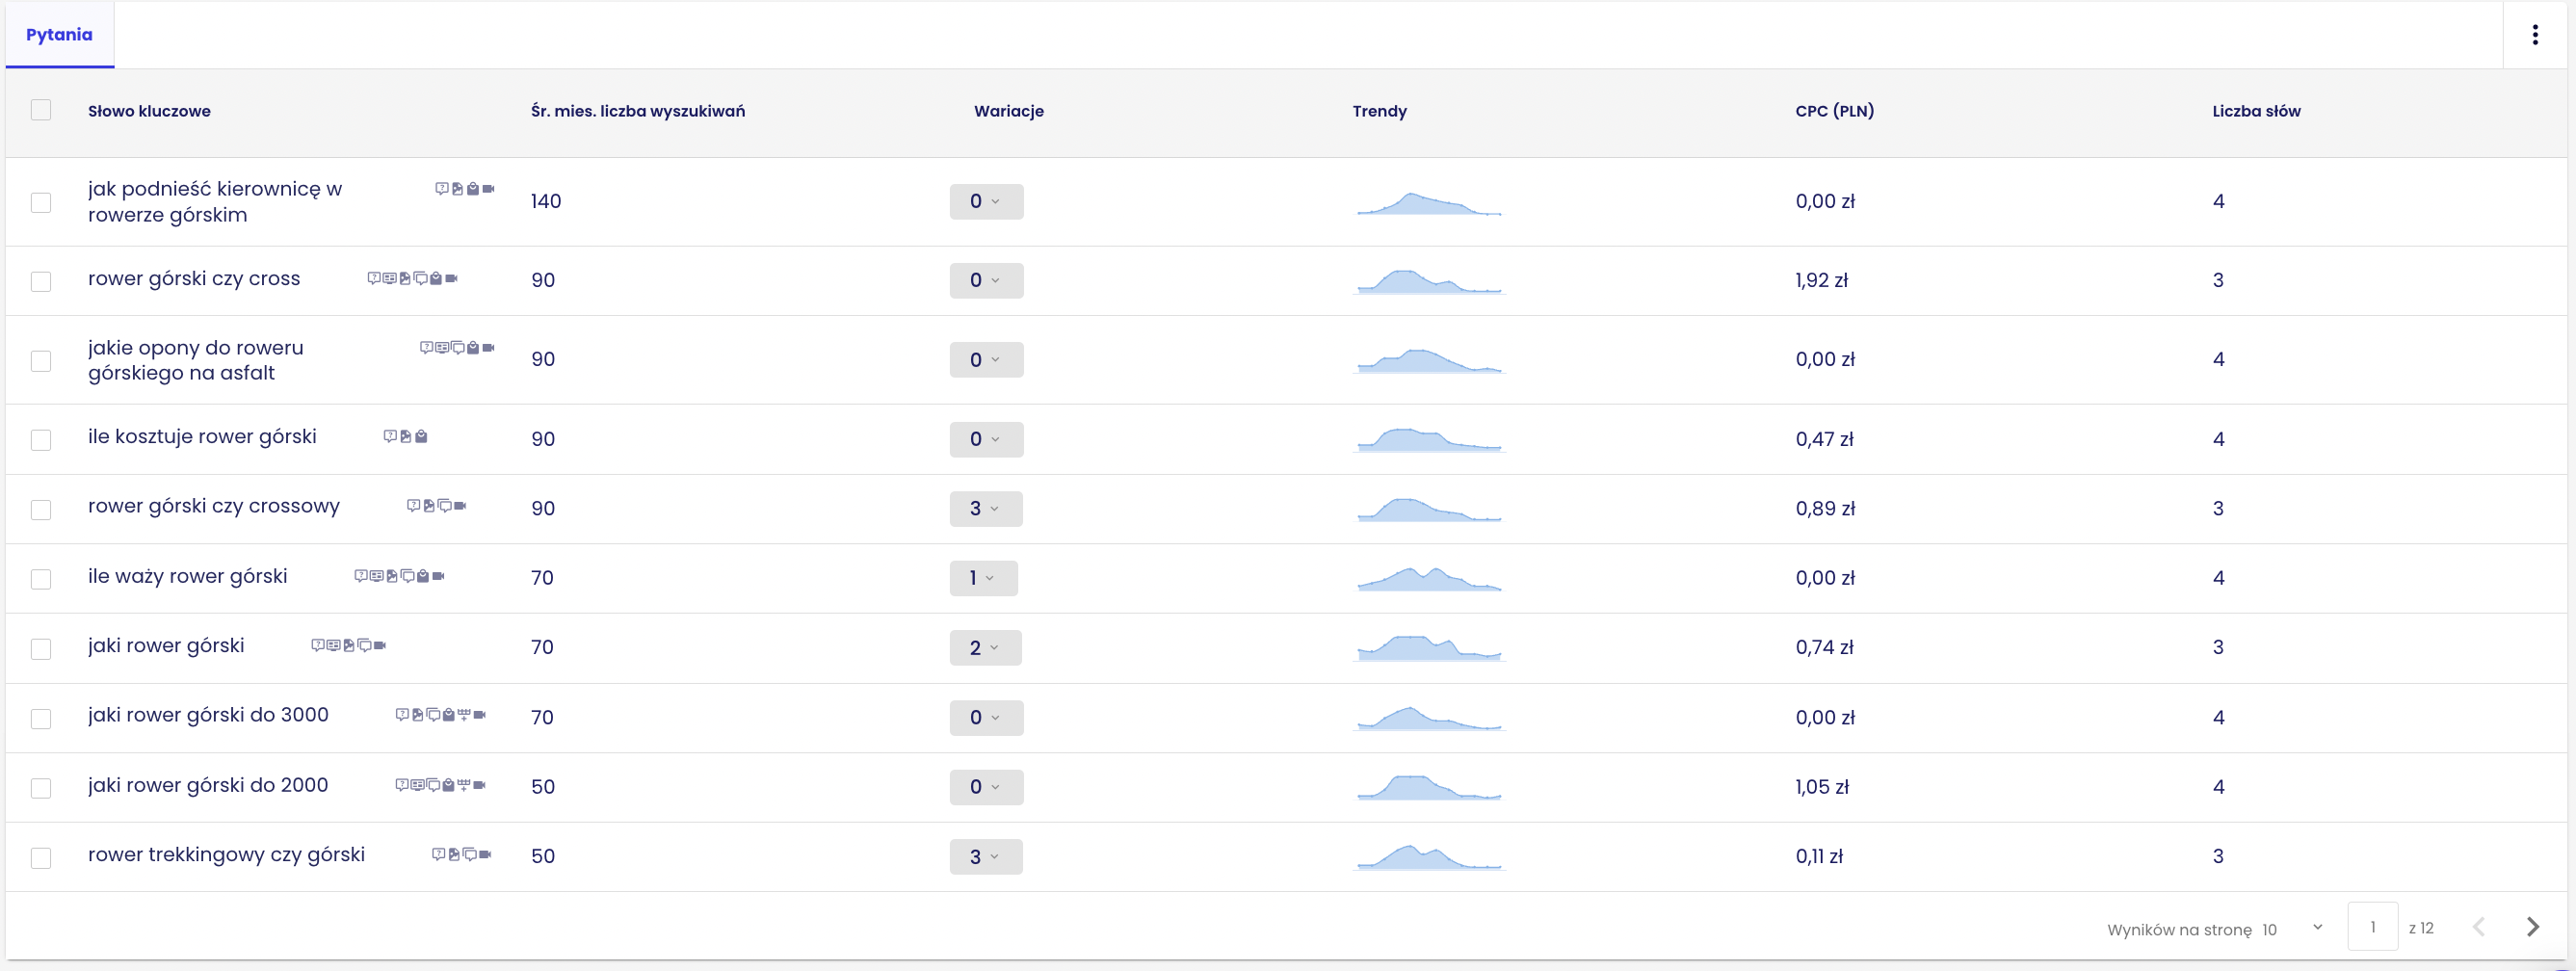Click shopping bag icon in 'ile kosztuje rower górski' row
This screenshot has width=2576, height=971.
click(421, 436)
